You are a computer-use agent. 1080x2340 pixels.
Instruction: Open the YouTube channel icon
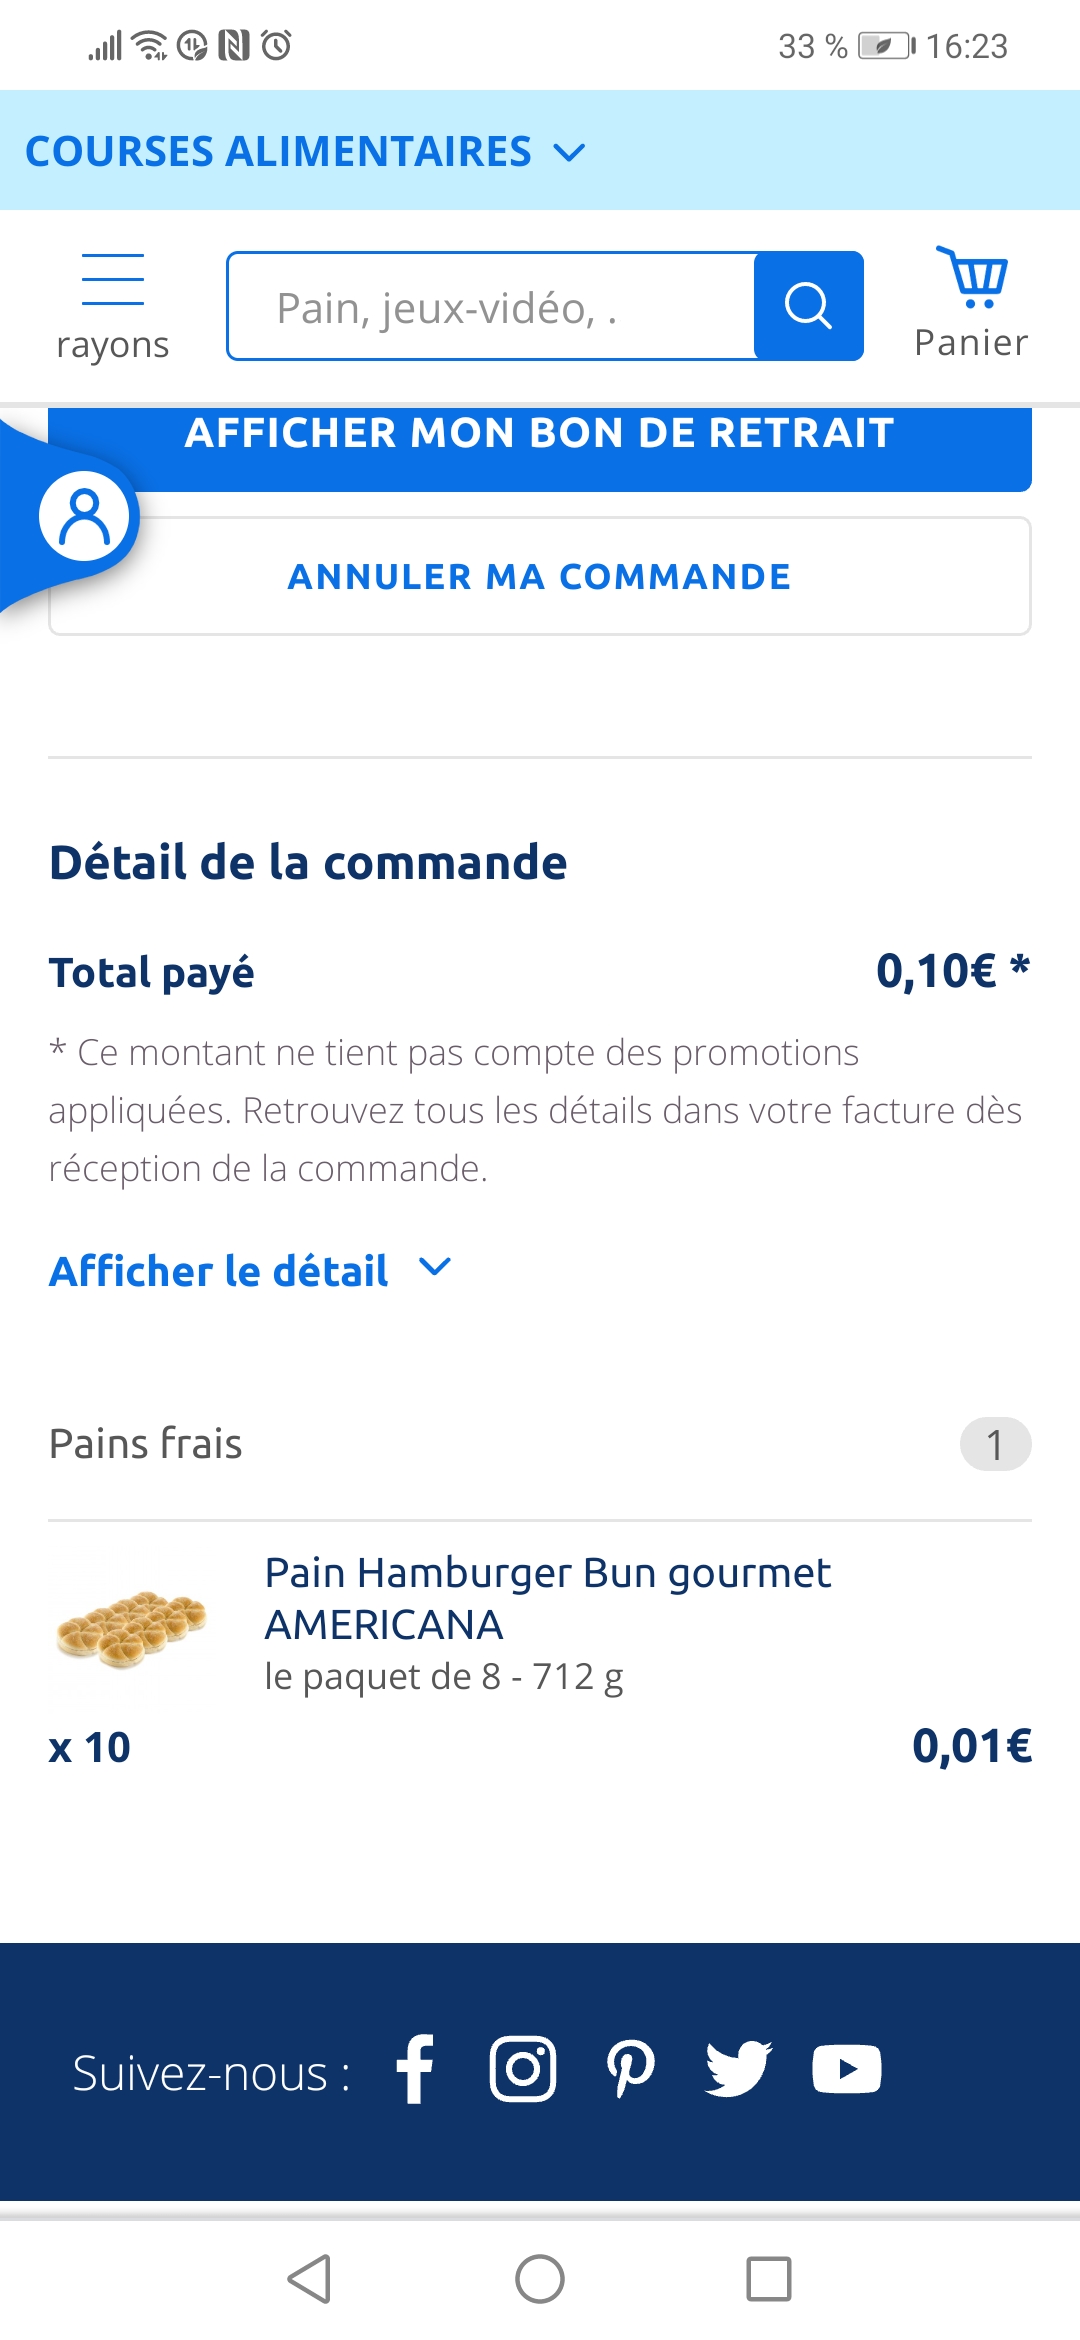(x=846, y=2069)
